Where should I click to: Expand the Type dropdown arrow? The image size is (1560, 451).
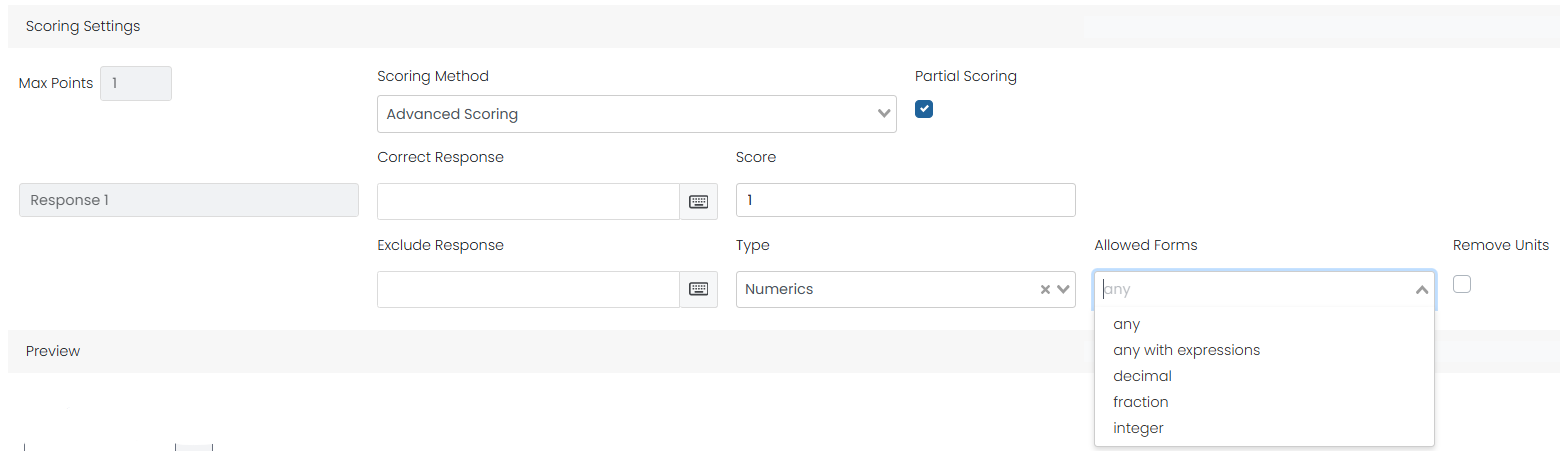(x=1062, y=289)
